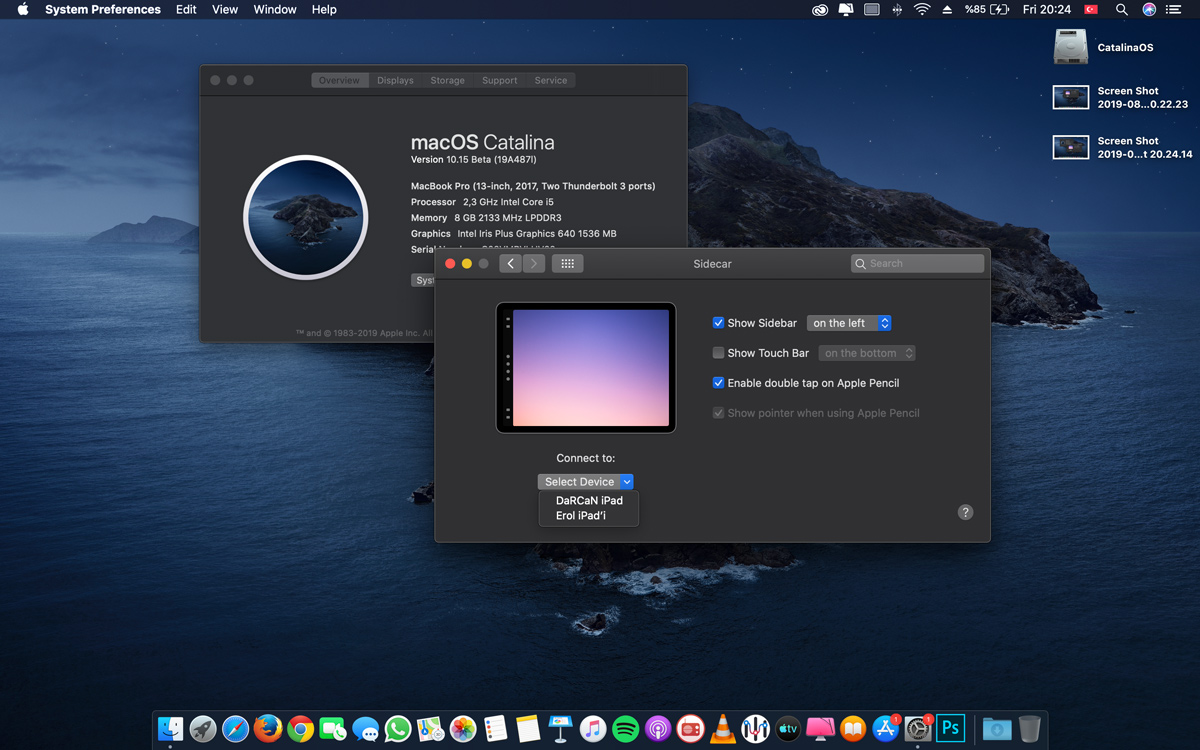The height and width of the screenshot is (750, 1200).
Task: Launch Spotify from the dock
Action: (x=625, y=729)
